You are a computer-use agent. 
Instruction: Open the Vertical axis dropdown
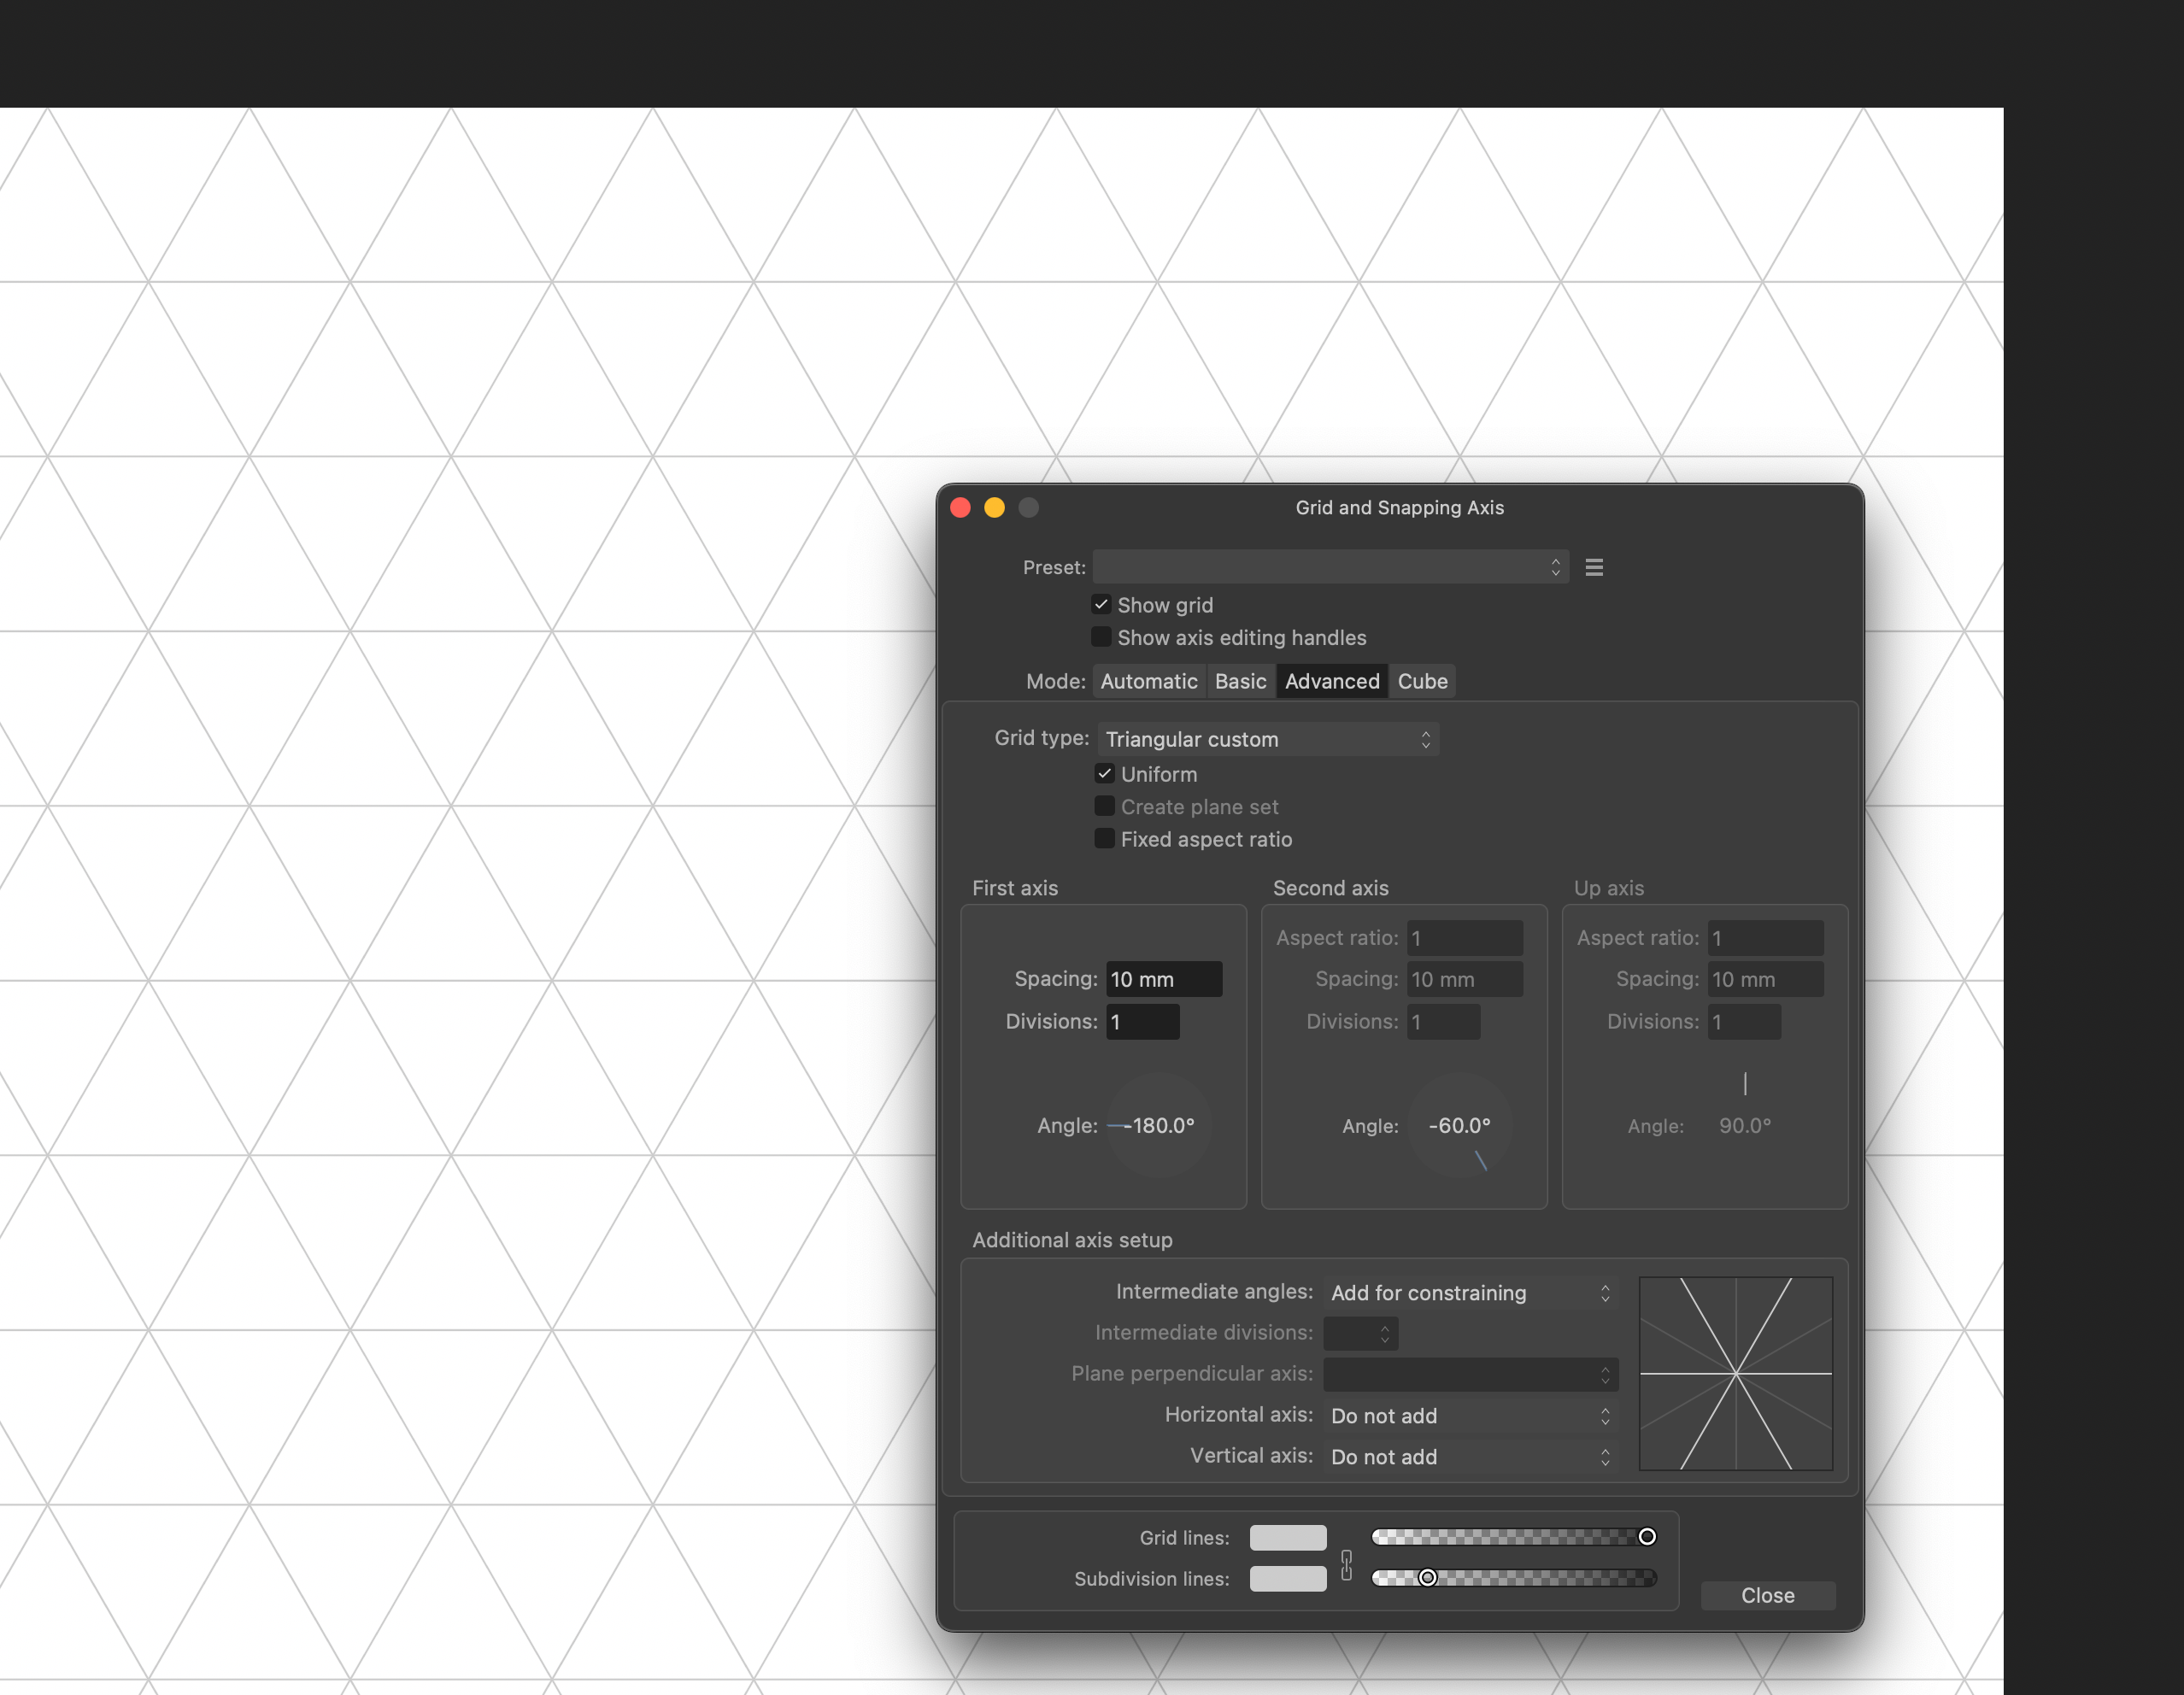click(1469, 1456)
